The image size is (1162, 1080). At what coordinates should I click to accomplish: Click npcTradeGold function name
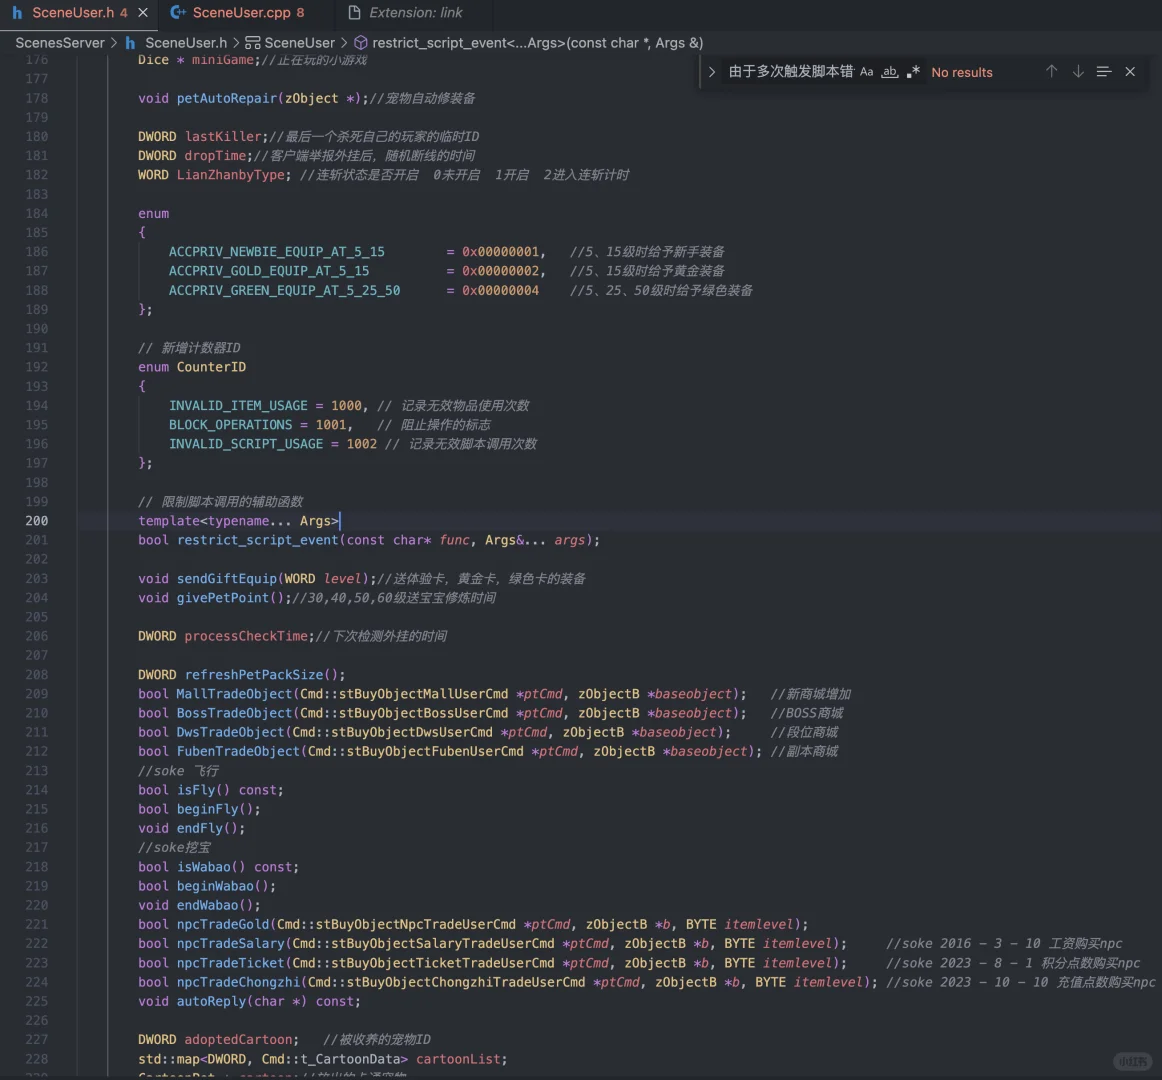click(x=222, y=924)
